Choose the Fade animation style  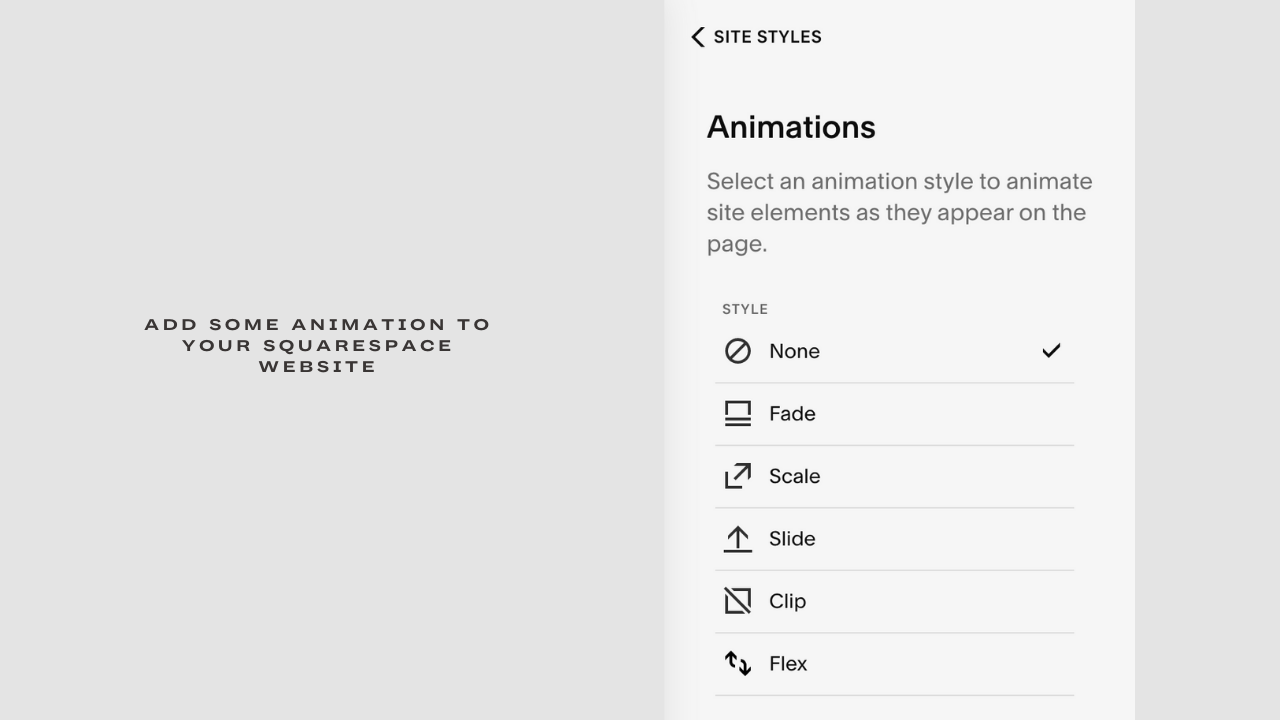pyautogui.click(x=894, y=414)
